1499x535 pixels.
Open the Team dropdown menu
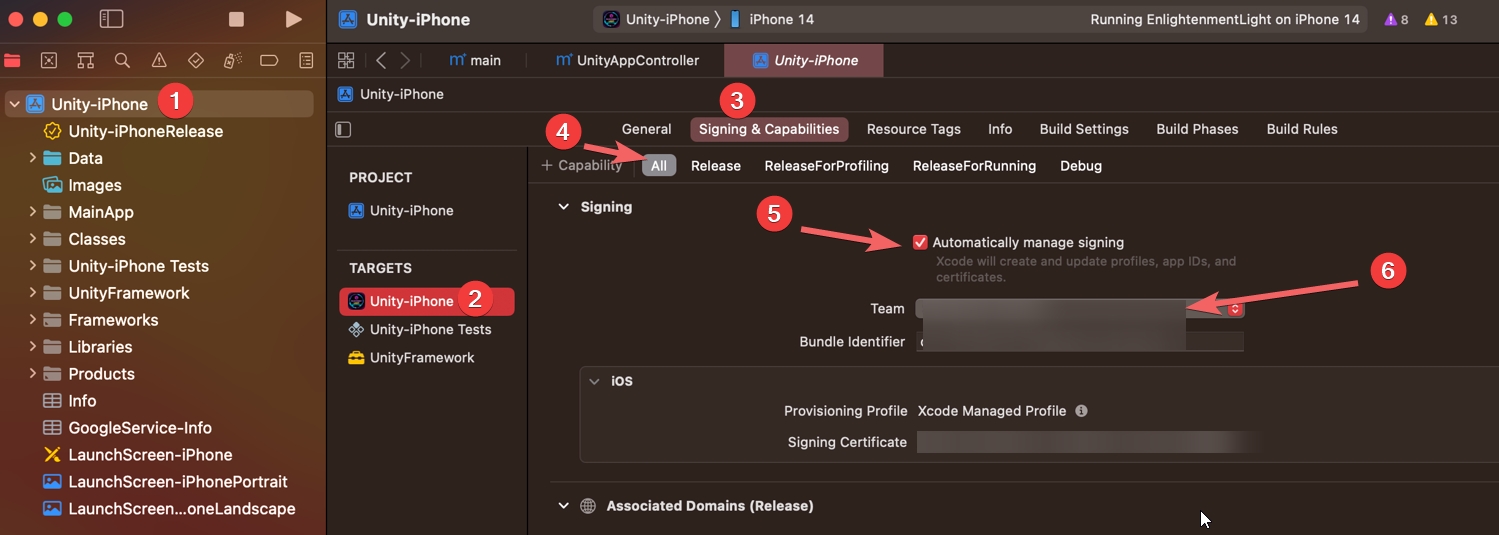point(1235,309)
